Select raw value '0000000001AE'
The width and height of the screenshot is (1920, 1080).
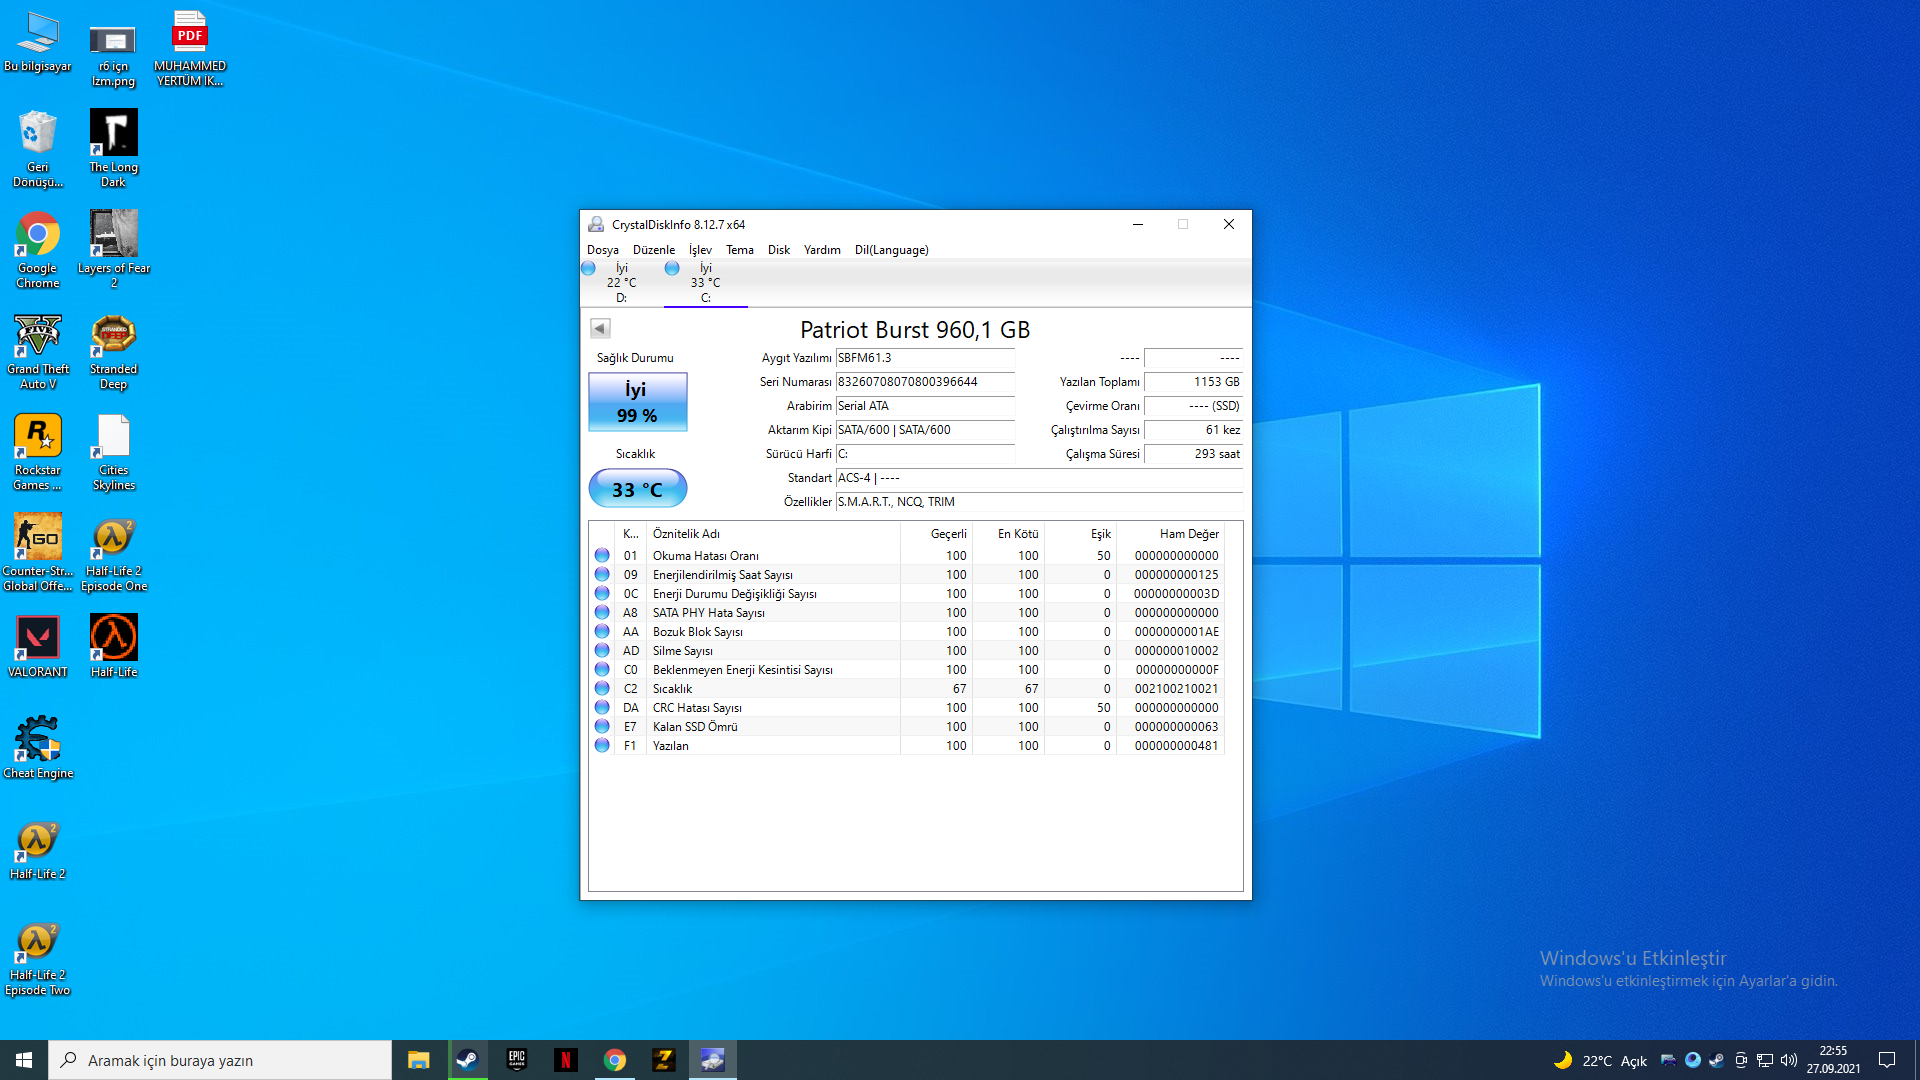click(x=1176, y=632)
